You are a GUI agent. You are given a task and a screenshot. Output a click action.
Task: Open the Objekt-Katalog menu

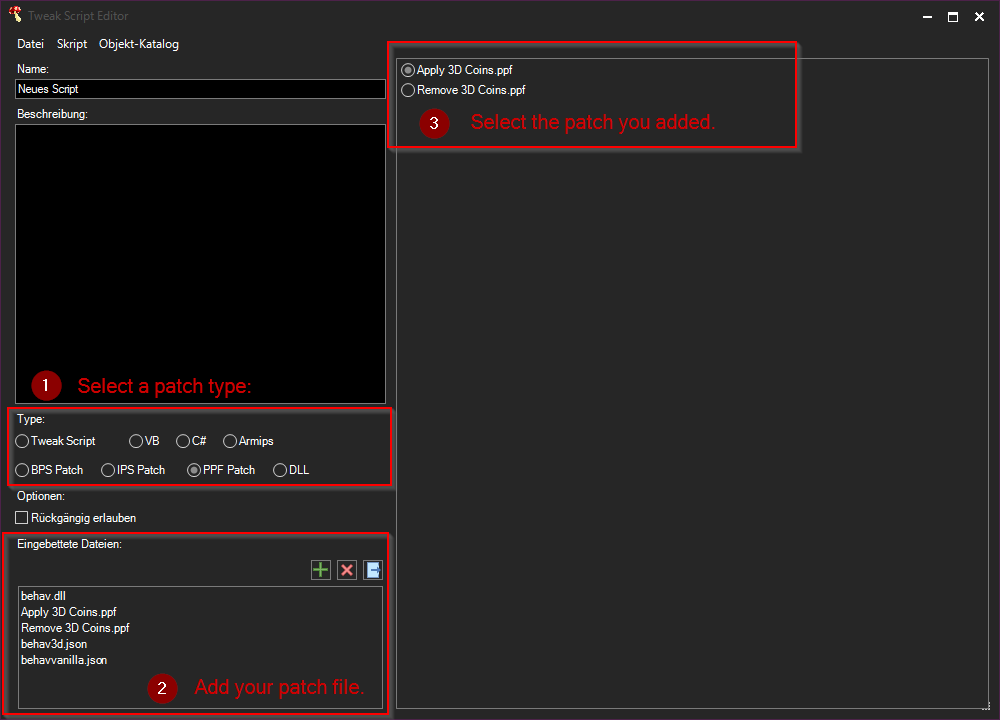pyautogui.click(x=139, y=44)
